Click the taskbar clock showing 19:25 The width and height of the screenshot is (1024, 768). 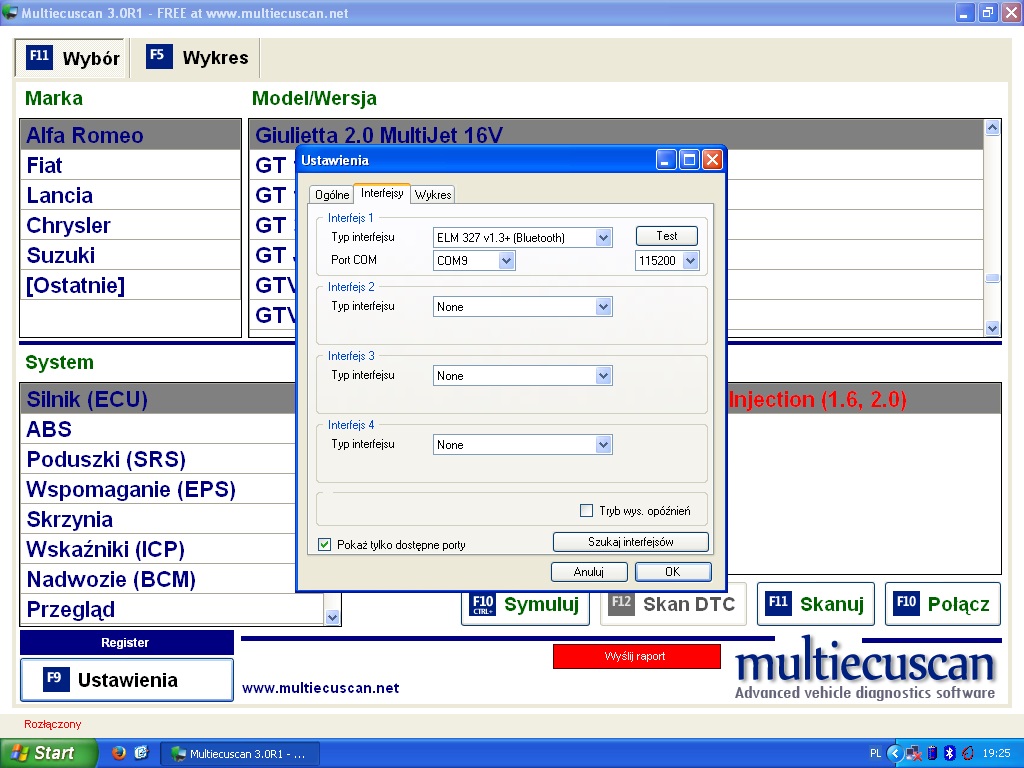996,753
